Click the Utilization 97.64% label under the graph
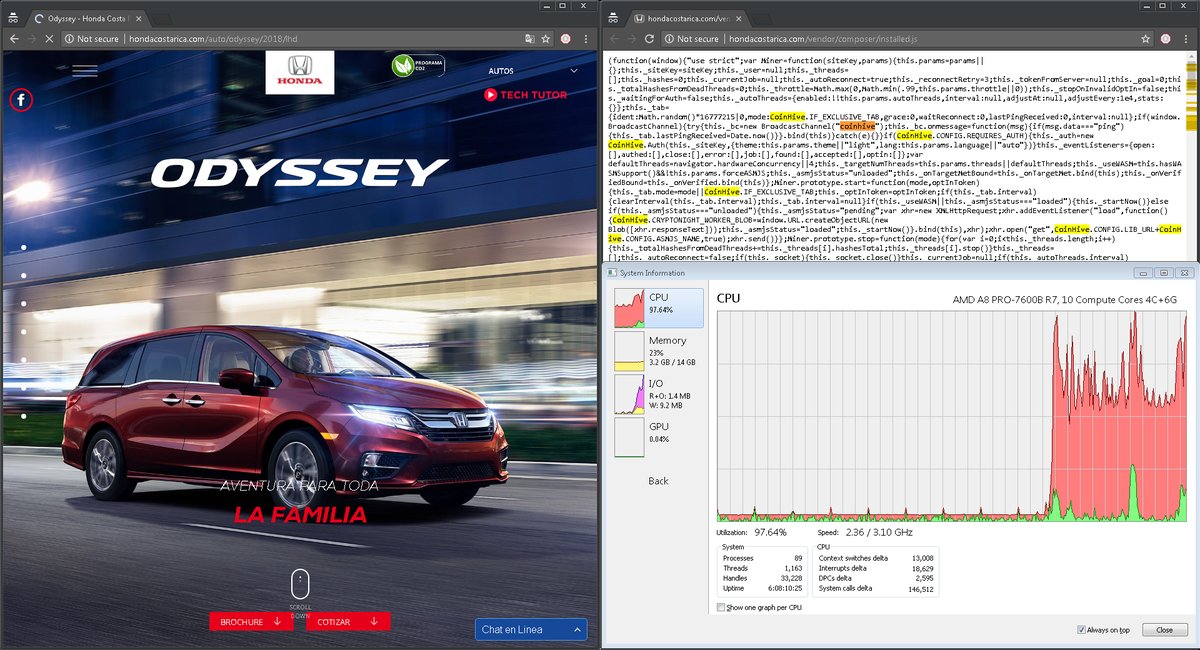 (x=752, y=532)
